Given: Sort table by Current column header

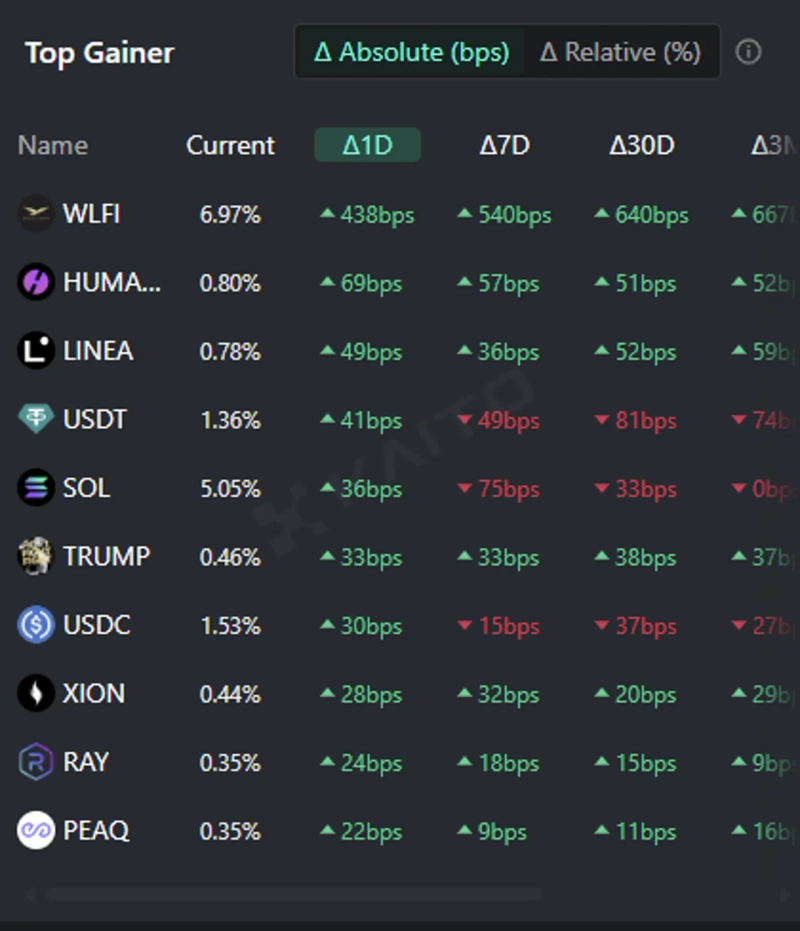Looking at the screenshot, I should [x=230, y=146].
